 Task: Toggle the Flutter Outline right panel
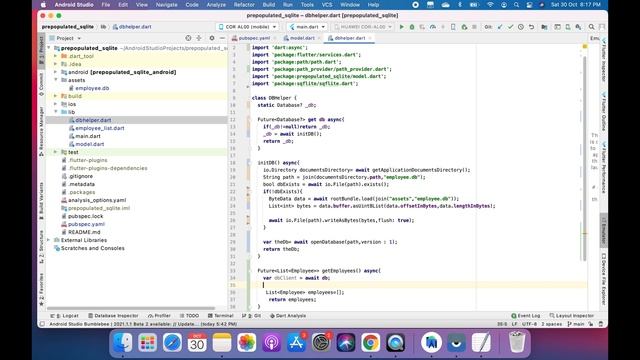(x=604, y=112)
